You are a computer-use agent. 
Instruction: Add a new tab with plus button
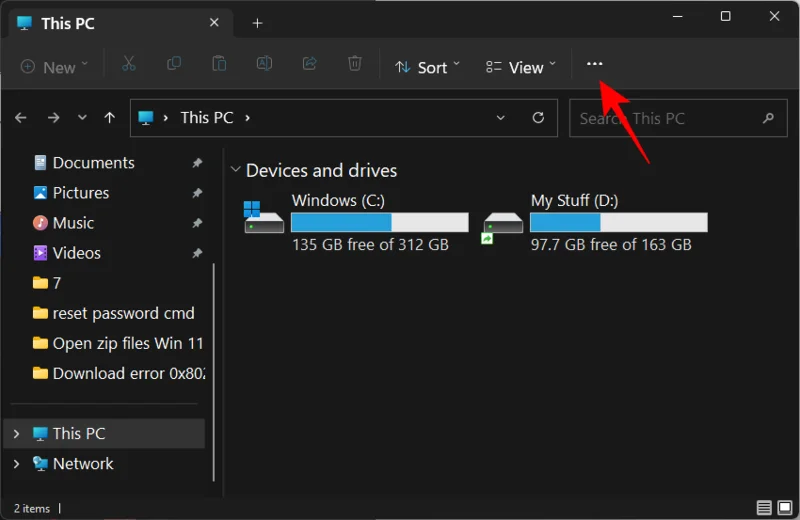tap(258, 23)
